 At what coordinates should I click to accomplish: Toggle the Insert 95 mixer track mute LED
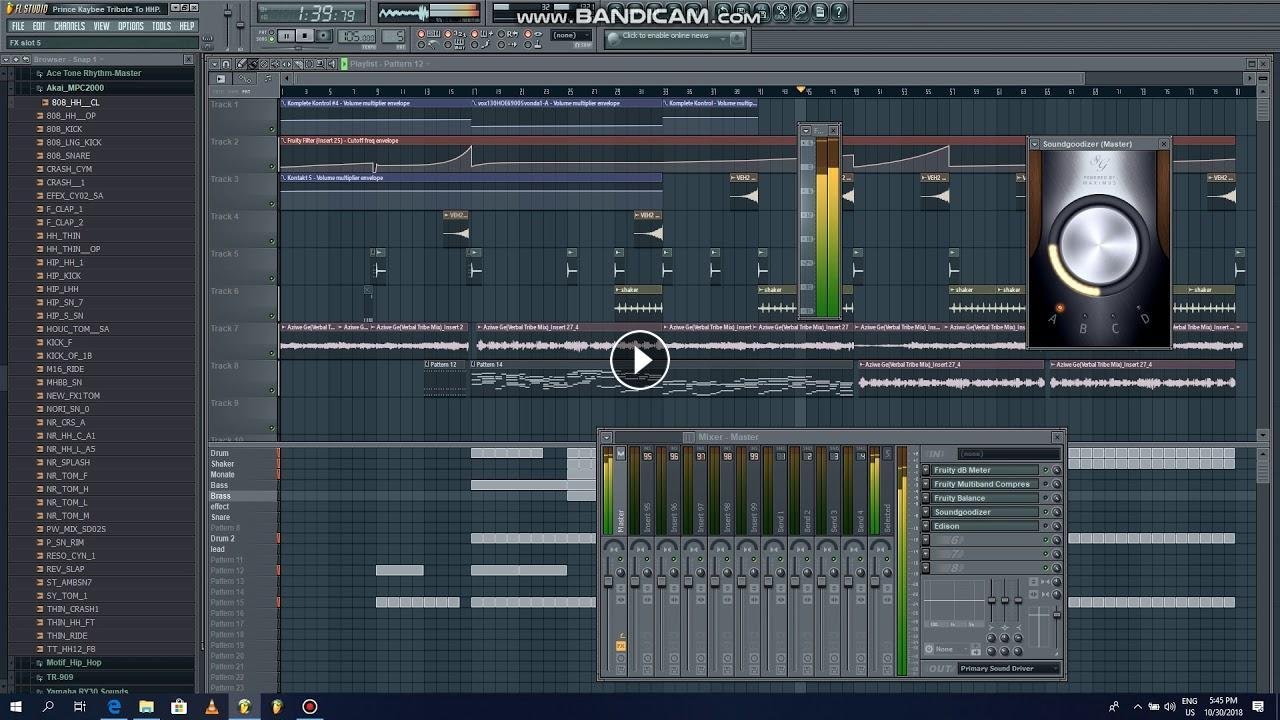click(647, 559)
